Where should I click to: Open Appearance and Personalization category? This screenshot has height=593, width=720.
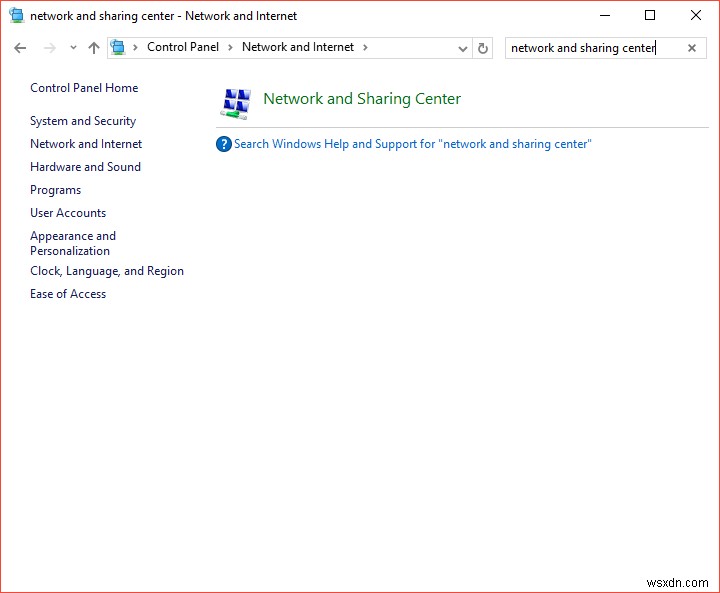pos(73,243)
